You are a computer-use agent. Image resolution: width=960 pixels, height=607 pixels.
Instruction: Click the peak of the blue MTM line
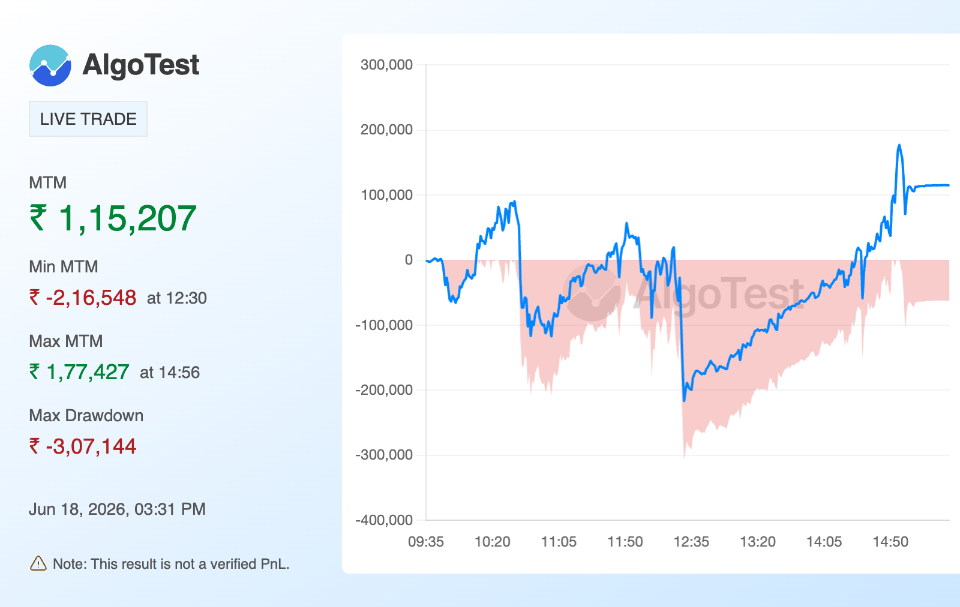[x=899, y=146]
